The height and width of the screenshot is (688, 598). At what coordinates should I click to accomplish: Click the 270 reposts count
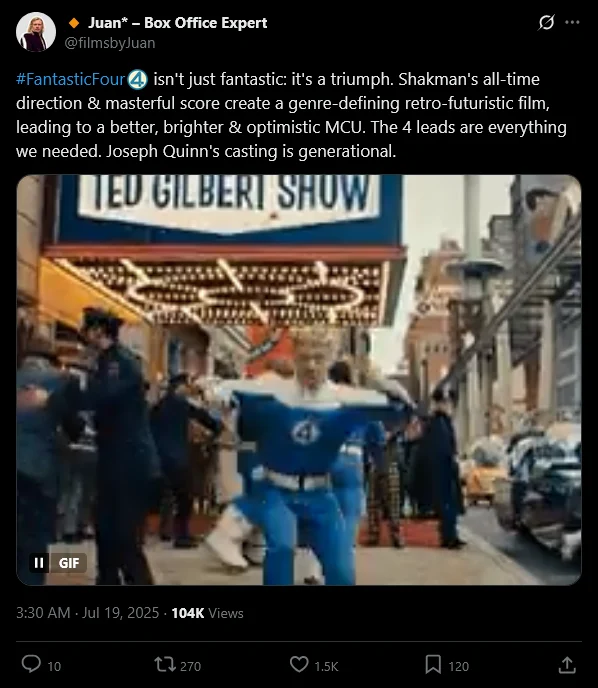pos(190,666)
